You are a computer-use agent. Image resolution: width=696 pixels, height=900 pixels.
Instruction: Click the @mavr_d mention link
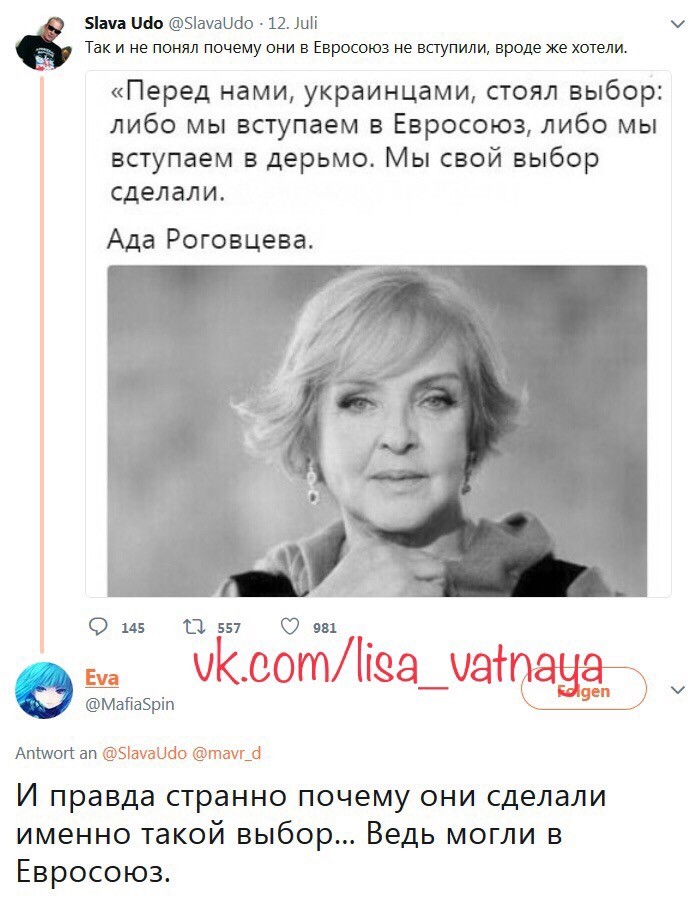point(227,753)
